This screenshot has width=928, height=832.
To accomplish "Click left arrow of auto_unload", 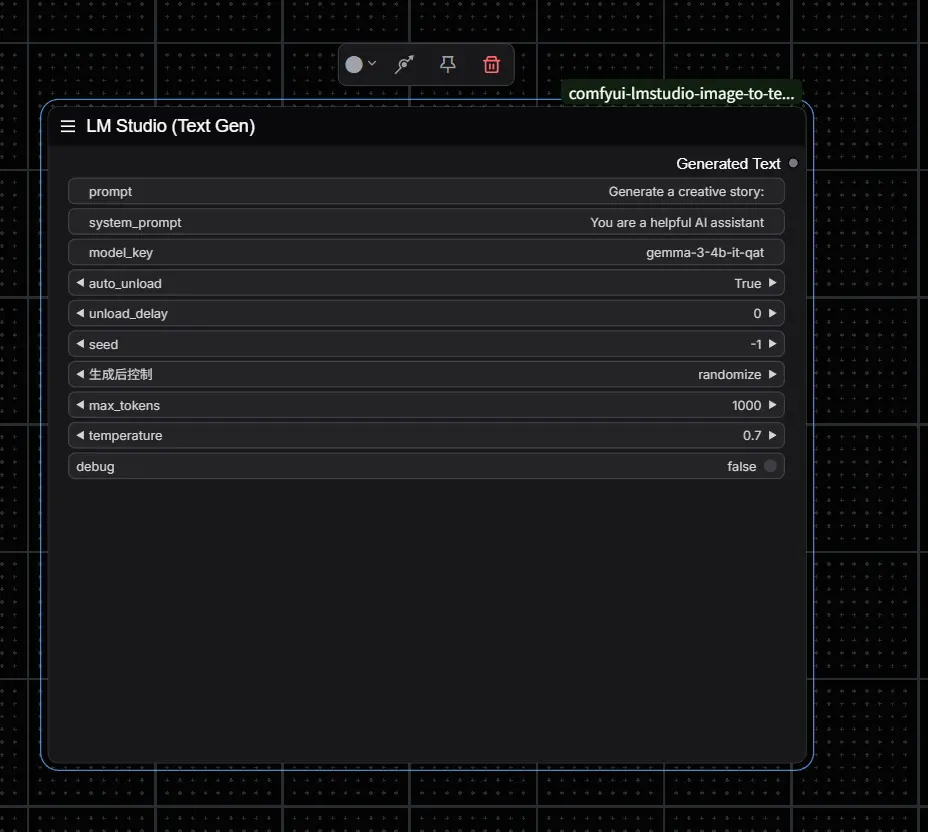I will tap(80, 283).
